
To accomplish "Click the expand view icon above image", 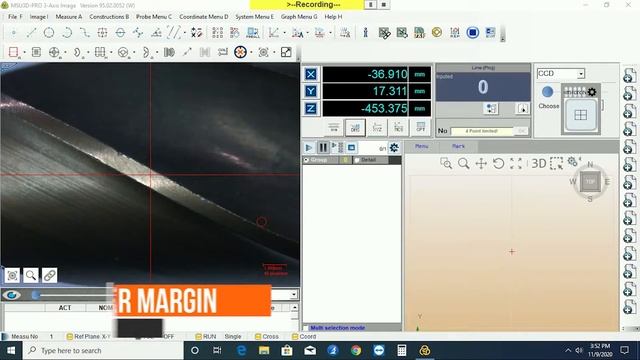I will [286, 52].
